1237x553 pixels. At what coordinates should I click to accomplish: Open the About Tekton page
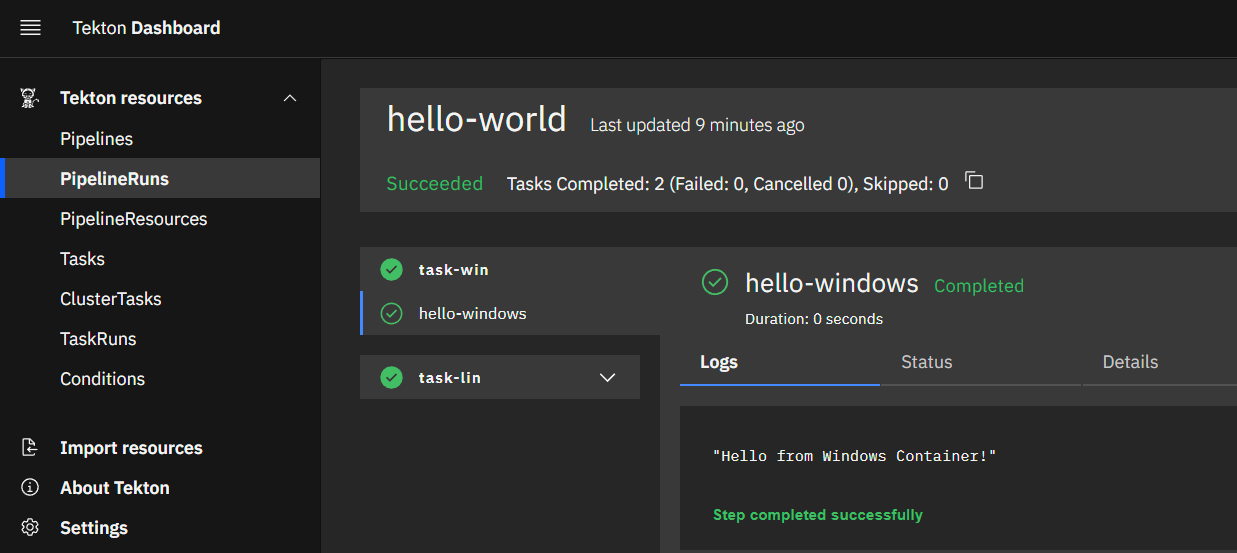(160, 488)
